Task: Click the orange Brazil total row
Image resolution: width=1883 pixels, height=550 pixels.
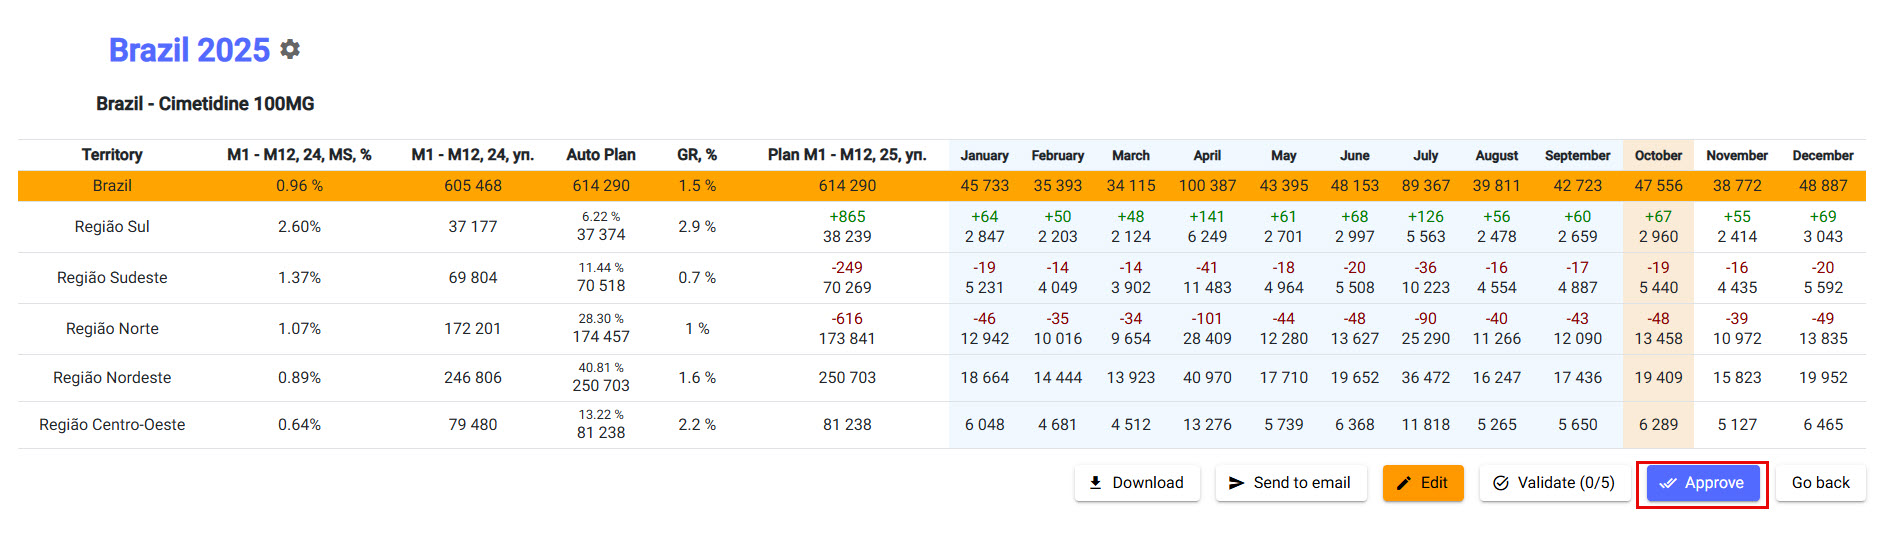Action: (x=112, y=186)
